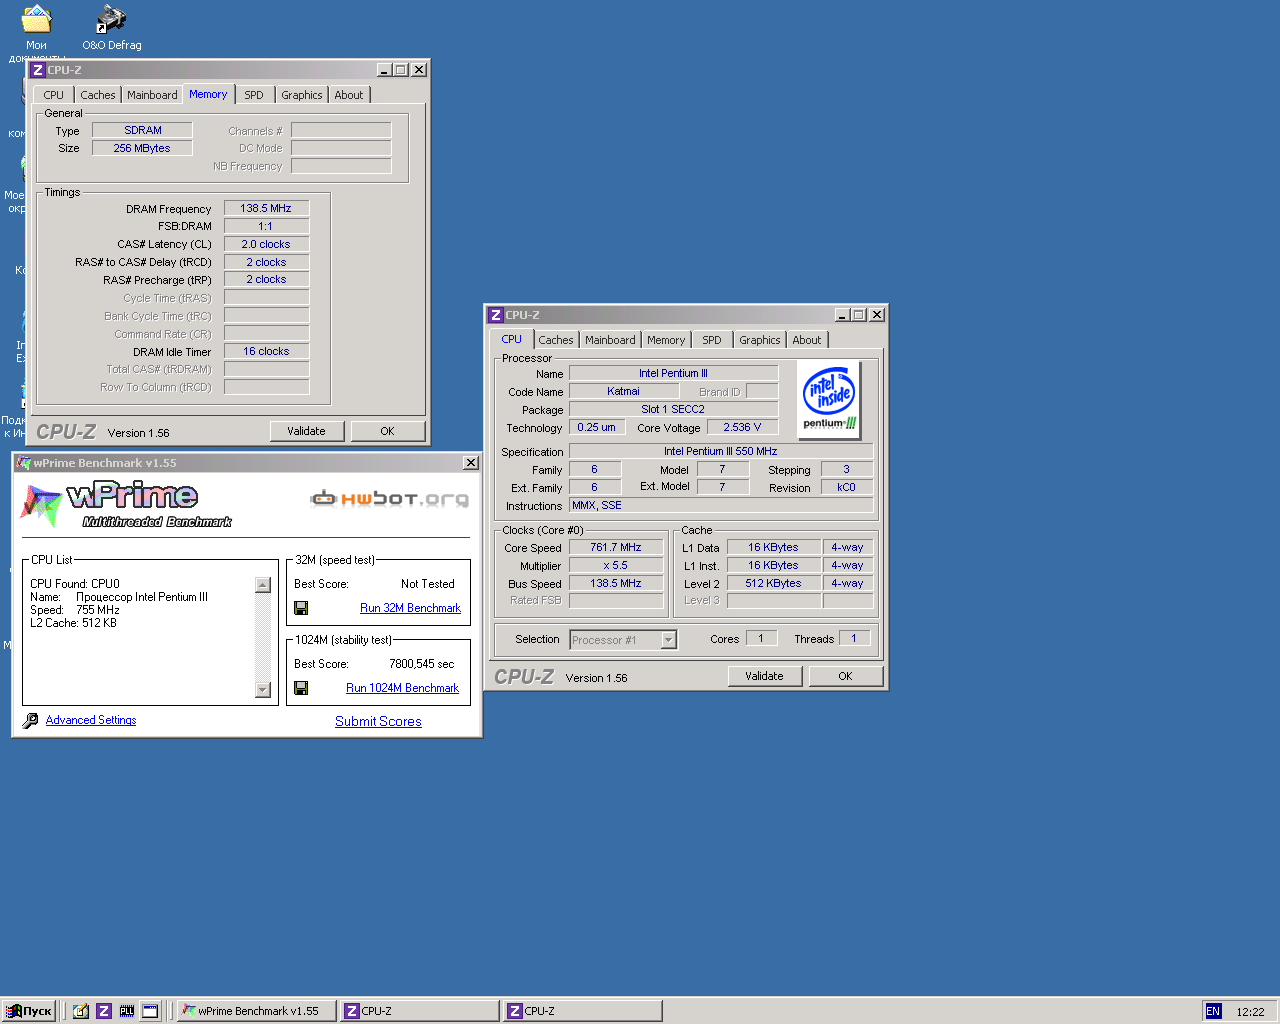Click the window-shaped quick launch icon
Viewport: 1280px width, 1024px height.
coord(150,1011)
